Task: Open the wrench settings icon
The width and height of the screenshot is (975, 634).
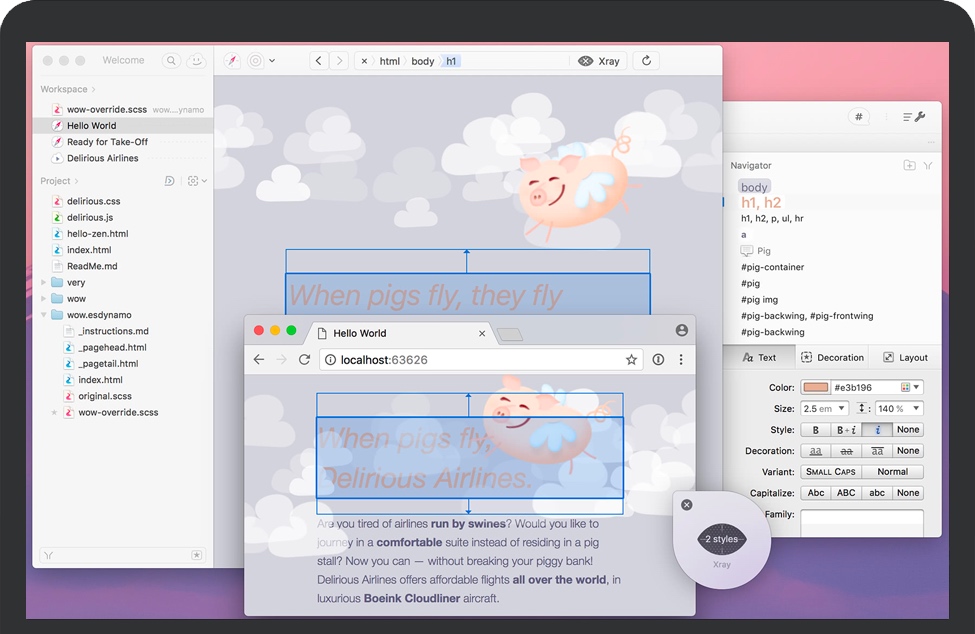Action: click(x=914, y=117)
